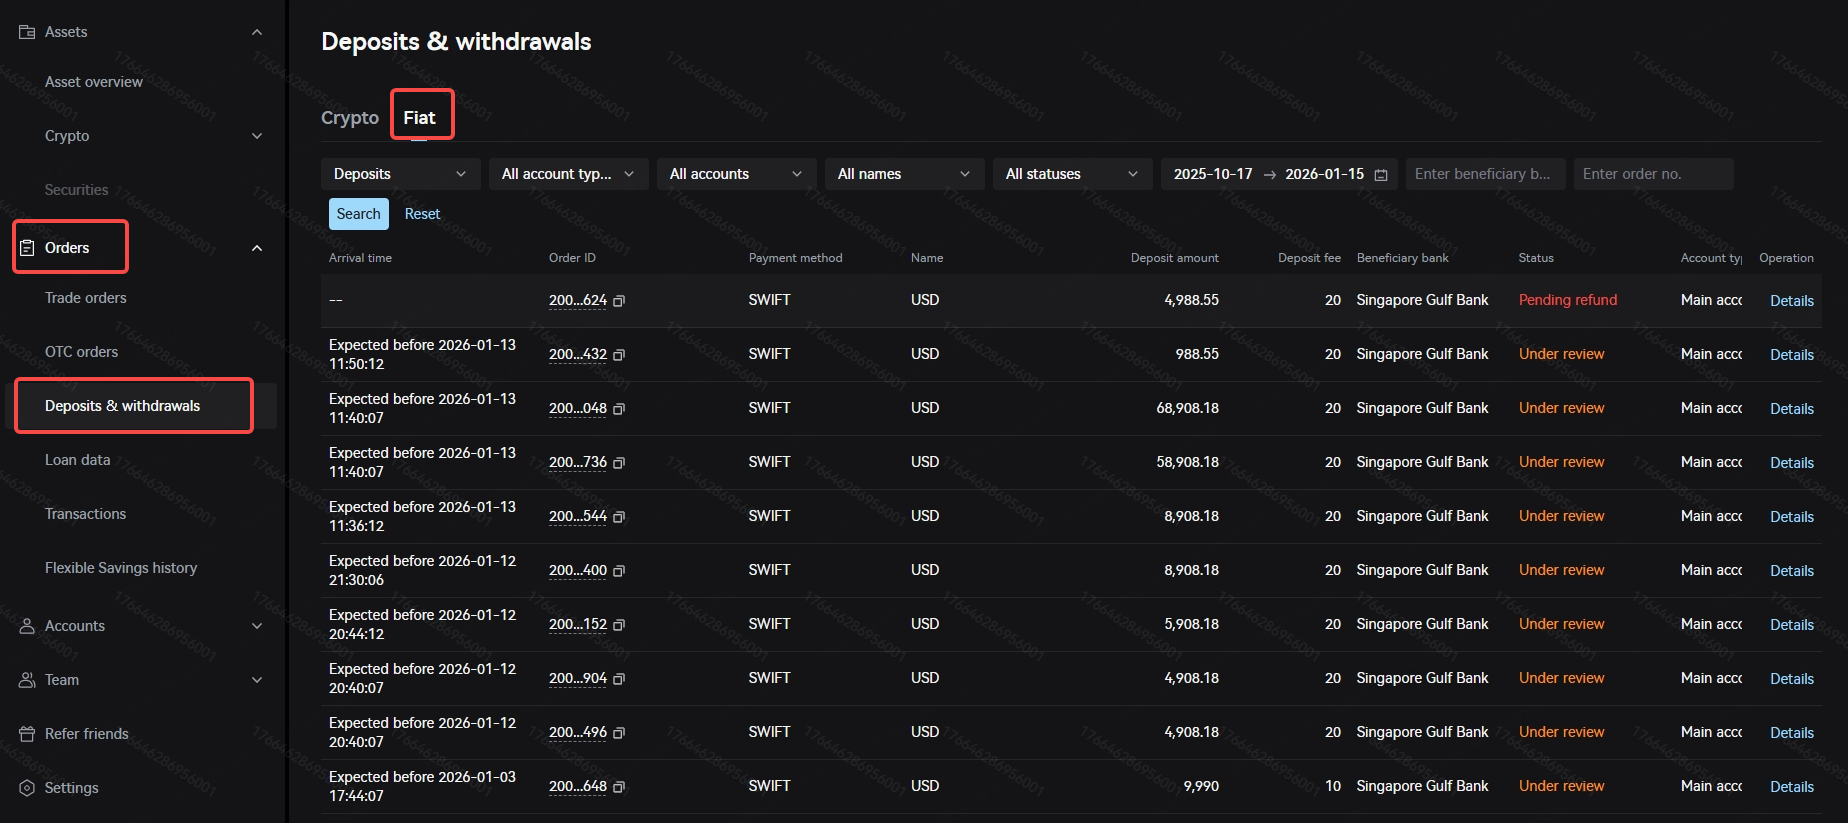Expand the Accounts sidebar section

(x=257, y=626)
